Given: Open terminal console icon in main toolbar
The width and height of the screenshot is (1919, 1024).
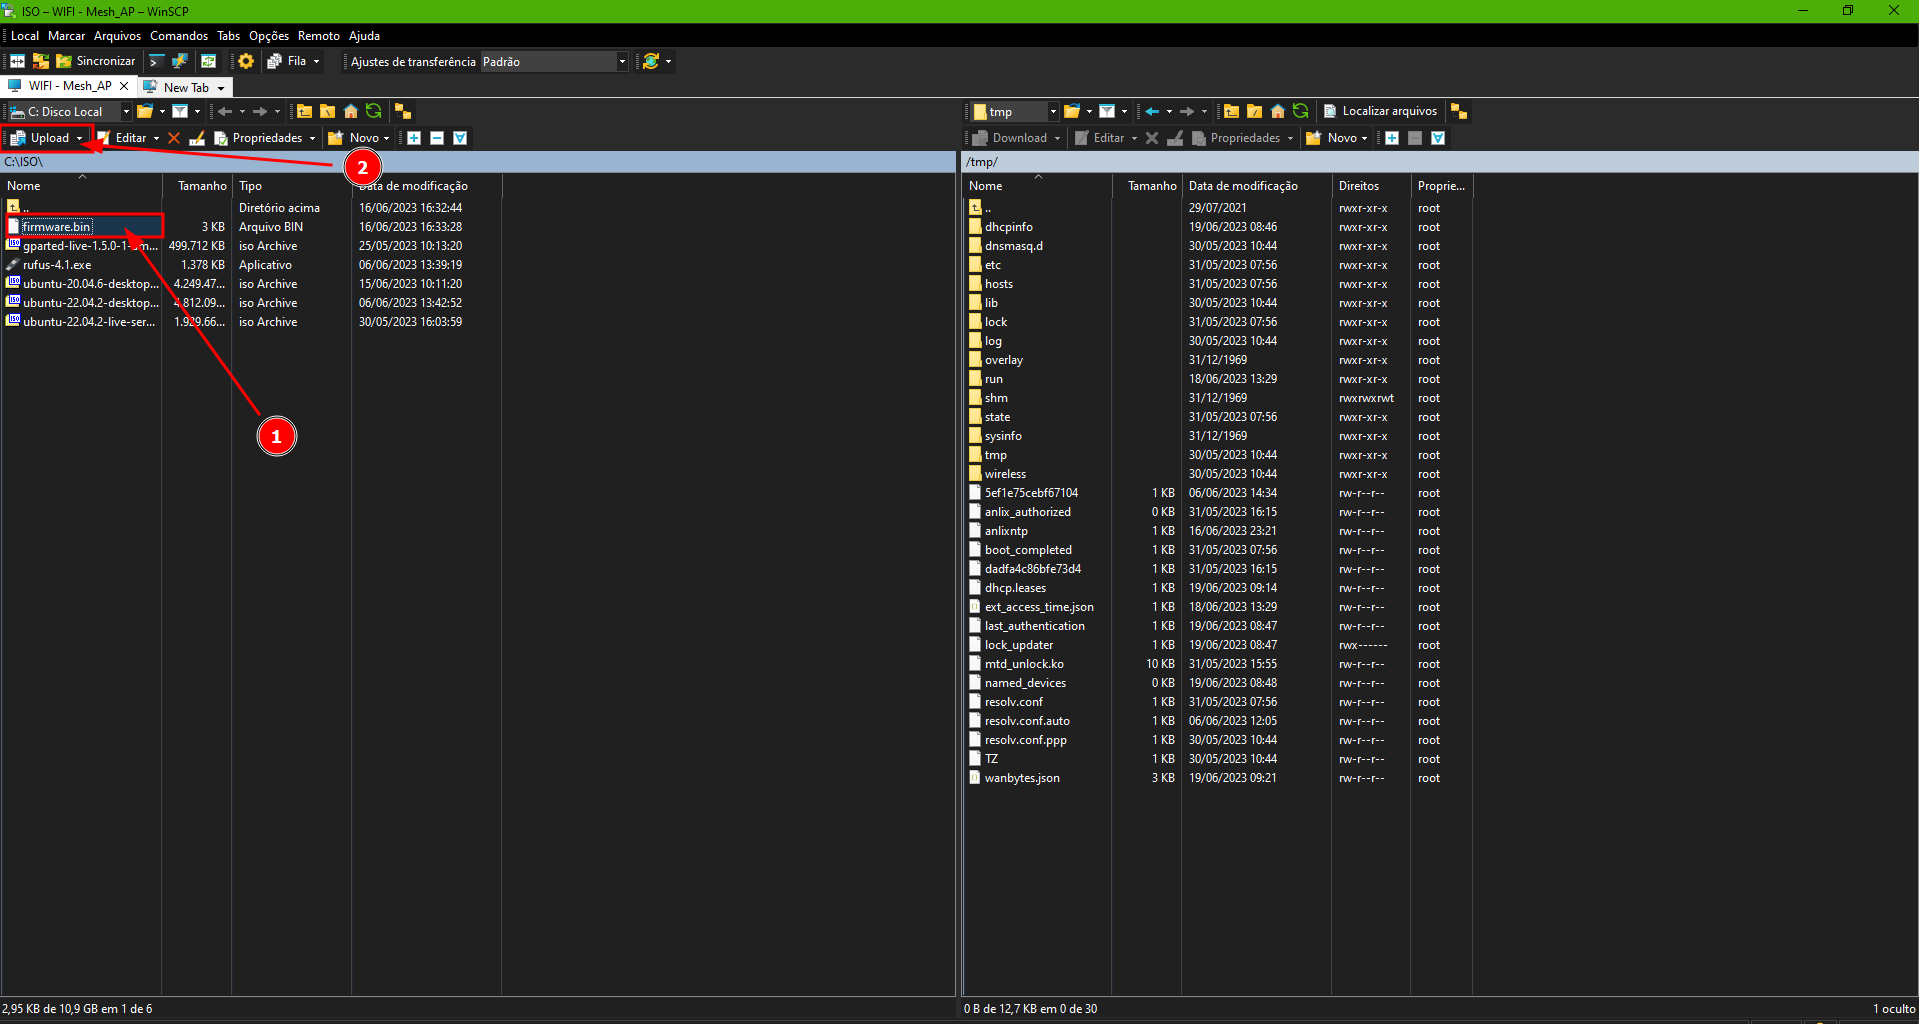Looking at the screenshot, I should (156, 61).
